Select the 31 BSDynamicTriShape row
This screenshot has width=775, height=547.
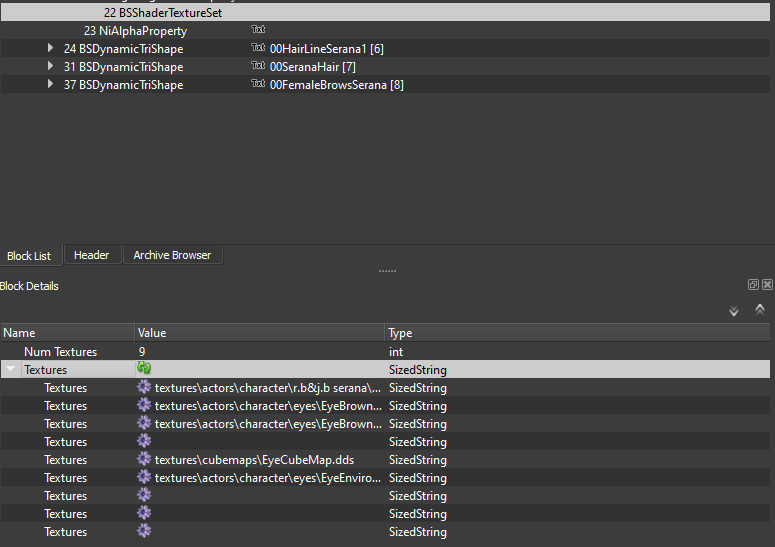[386, 66]
